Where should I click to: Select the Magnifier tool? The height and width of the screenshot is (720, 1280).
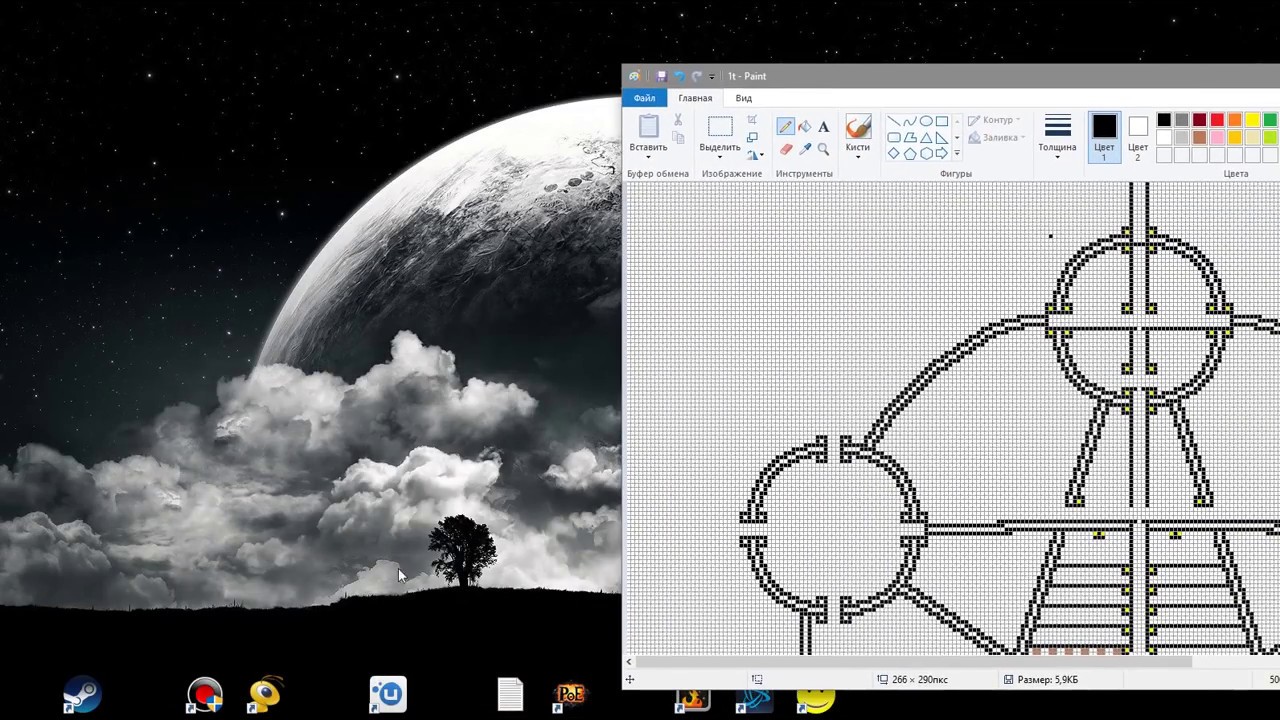pos(823,149)
